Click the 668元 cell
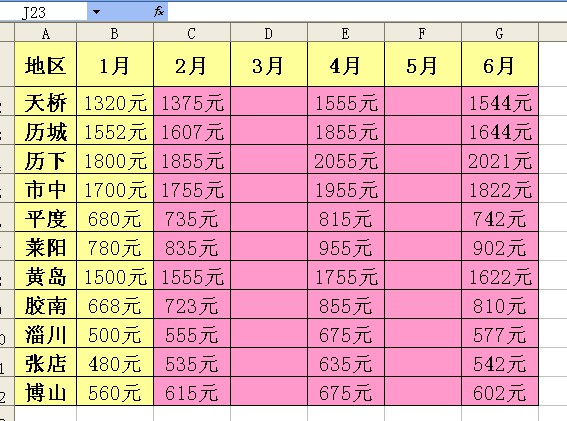Image resolution: width=567 pixels, height=421 pixels. [115, 304]
